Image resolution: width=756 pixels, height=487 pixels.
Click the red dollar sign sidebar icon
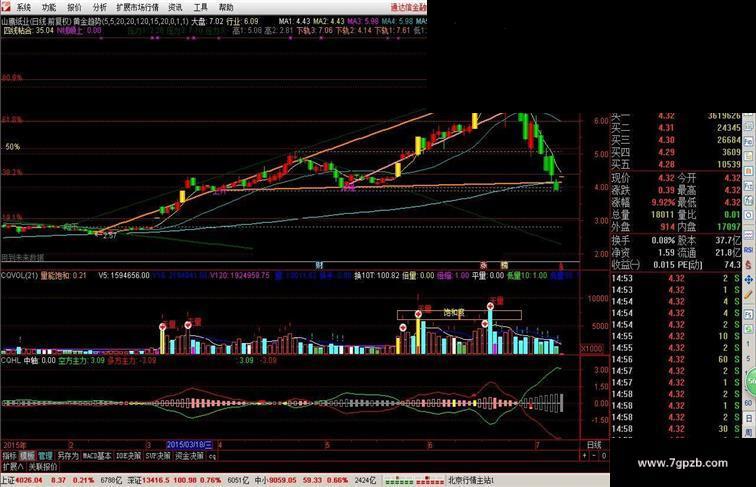click(749, 265)
